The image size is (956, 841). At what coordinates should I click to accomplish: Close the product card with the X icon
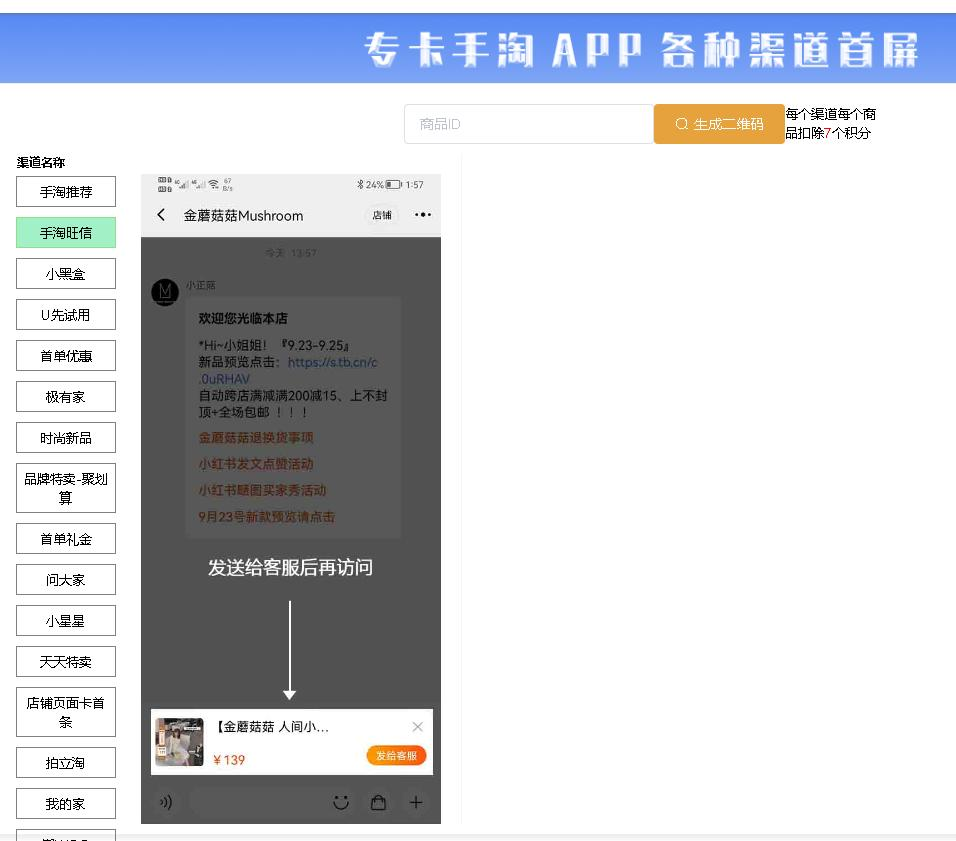click(x=417, y=726)
